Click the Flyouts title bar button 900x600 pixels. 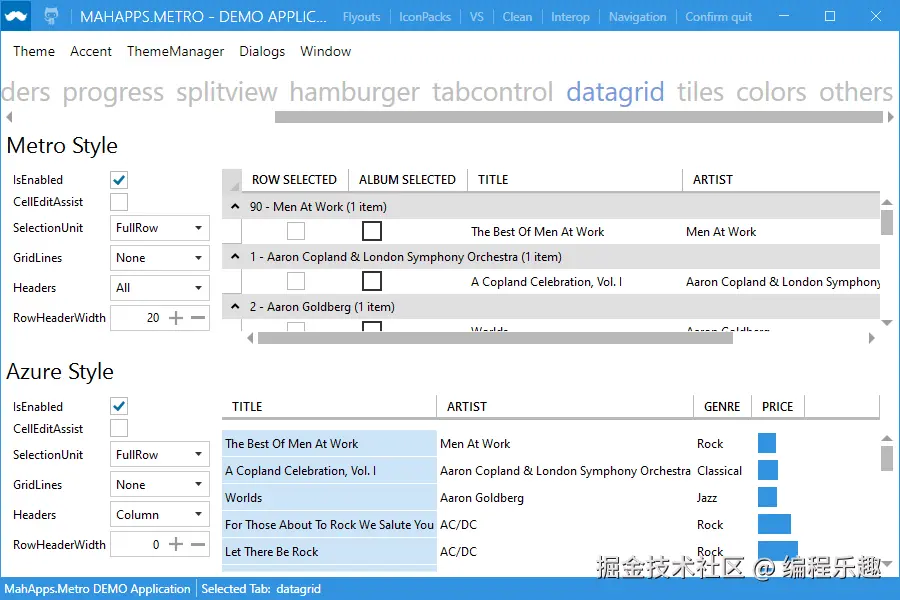[362, 17]
